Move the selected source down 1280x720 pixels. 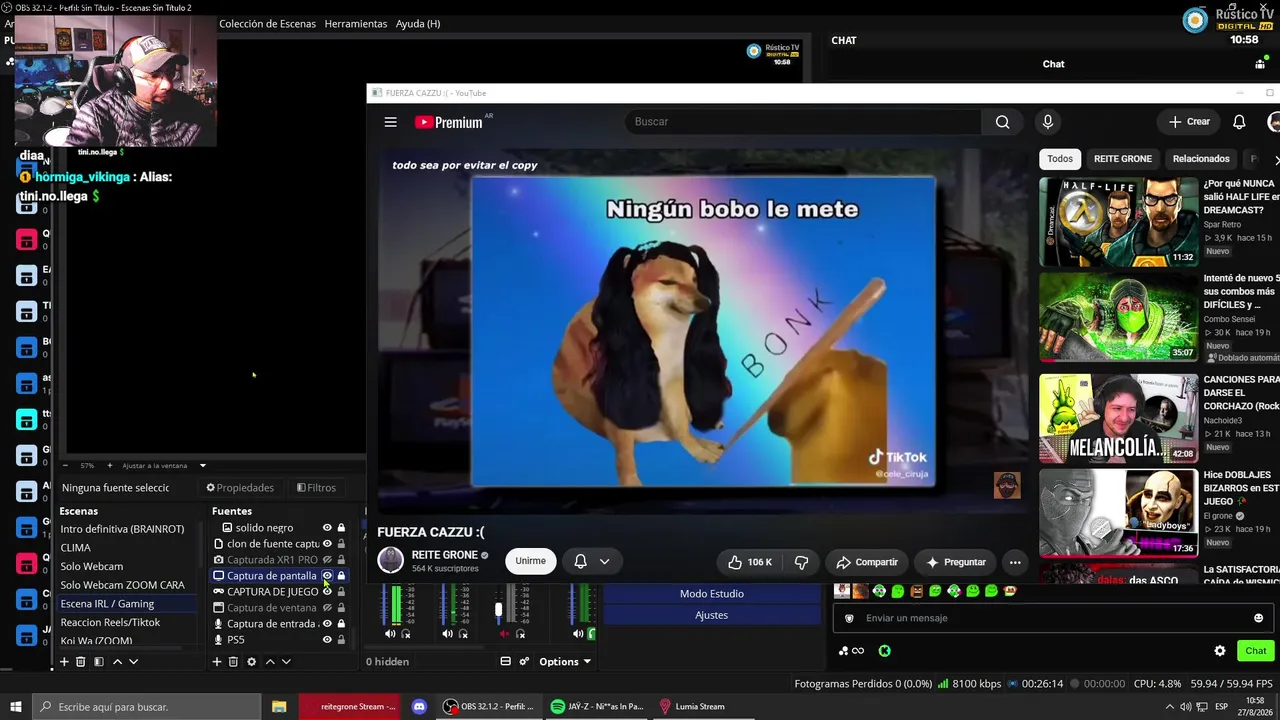pyautogui.click(x=286, y=662)
